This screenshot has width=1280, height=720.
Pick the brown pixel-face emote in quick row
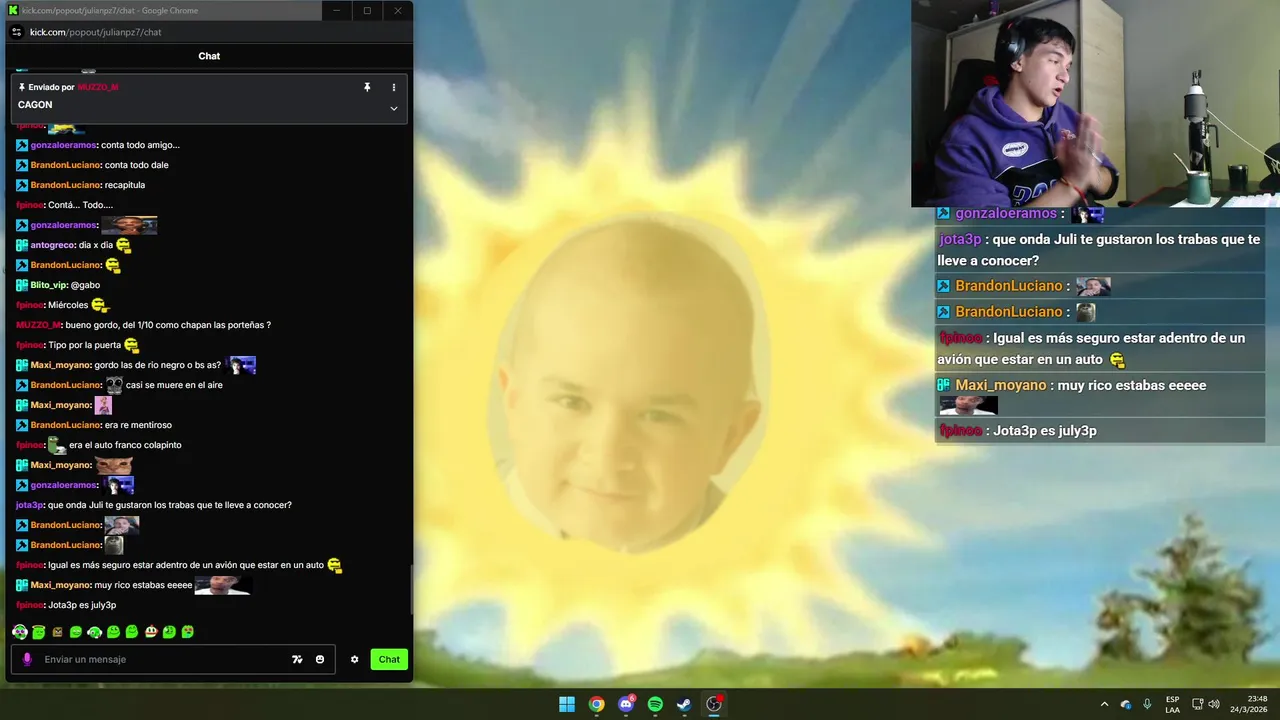coord(57,632)
